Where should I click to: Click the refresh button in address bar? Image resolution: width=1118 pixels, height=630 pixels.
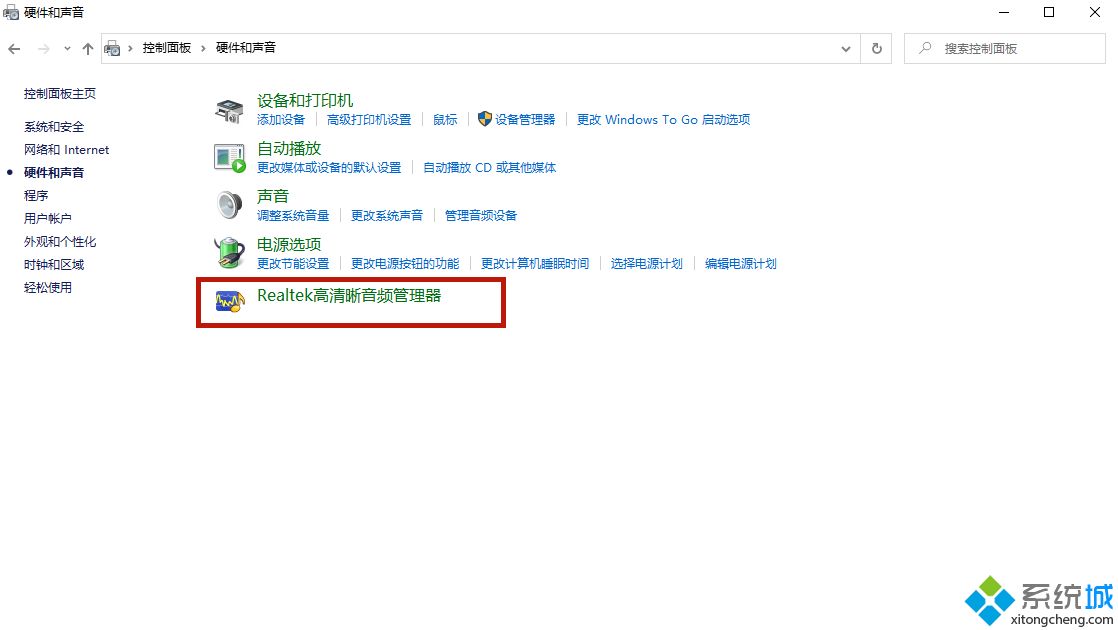(877, 48)
